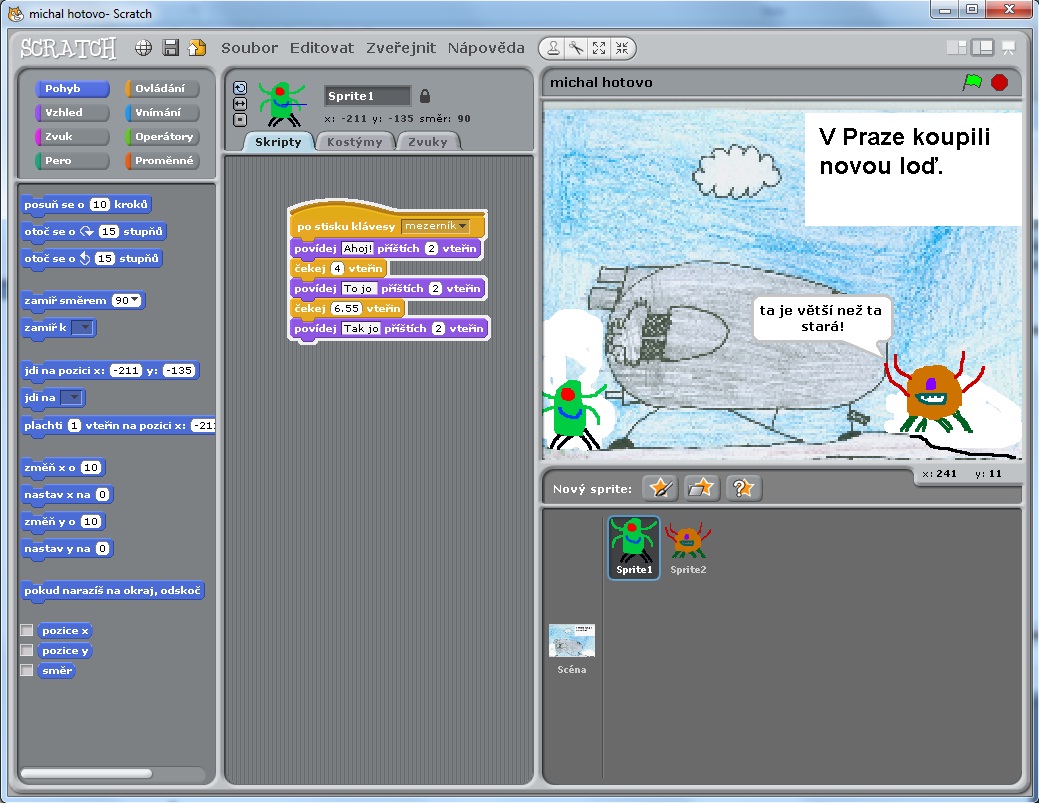The height and width of the screenshot is (803, 1039).
Task: Paint a new sprite with brush-star icon
Action: click(660, 488)
